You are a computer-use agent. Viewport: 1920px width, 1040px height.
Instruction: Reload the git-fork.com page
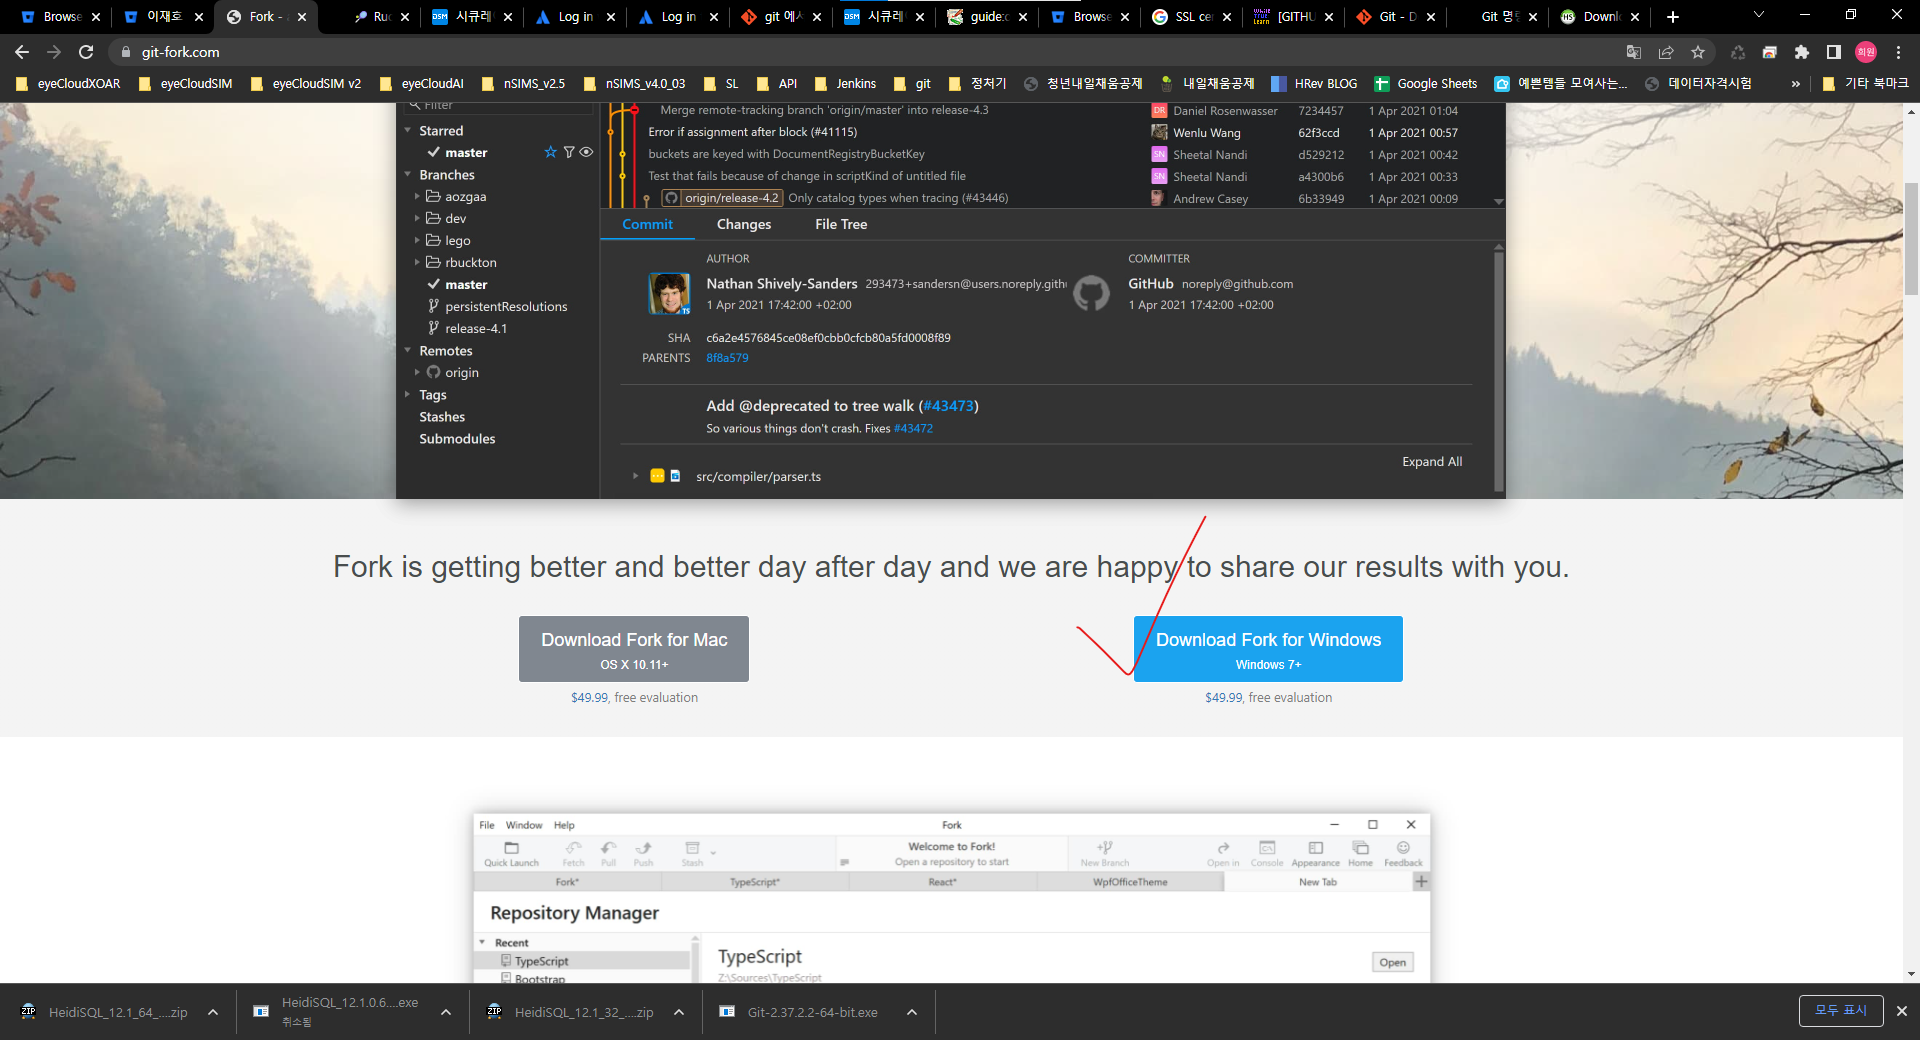[x=86, y=52]
